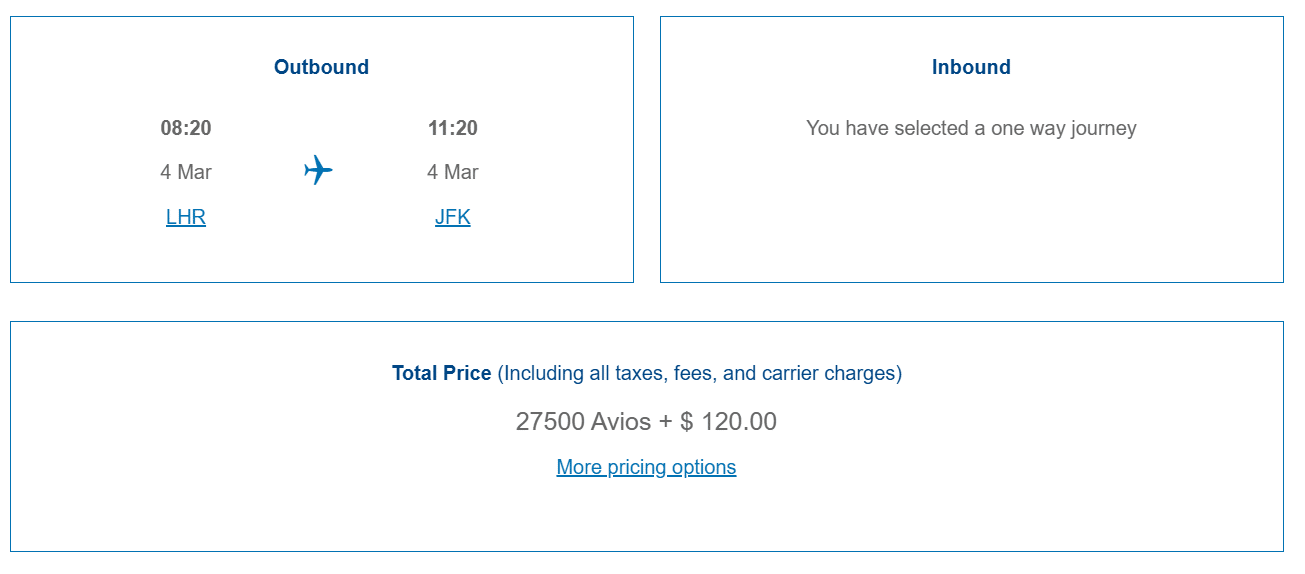This screenshot has height=574, width=1305.
Task: Open More pricing options
Action: [646, 467]
